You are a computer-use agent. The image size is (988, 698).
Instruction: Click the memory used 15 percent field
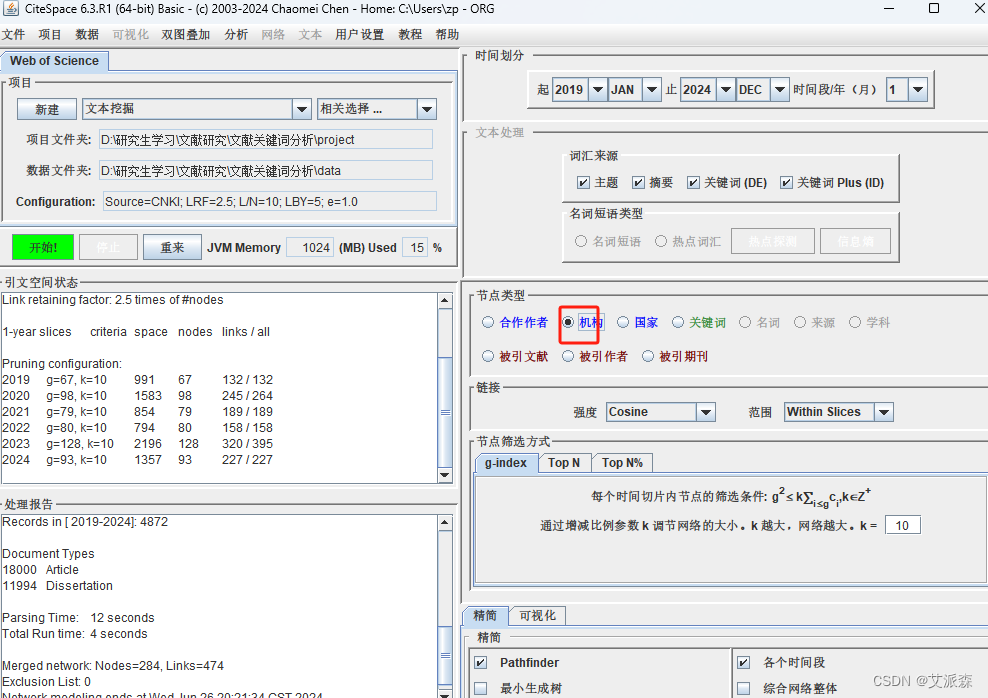[x=415, y=248]
